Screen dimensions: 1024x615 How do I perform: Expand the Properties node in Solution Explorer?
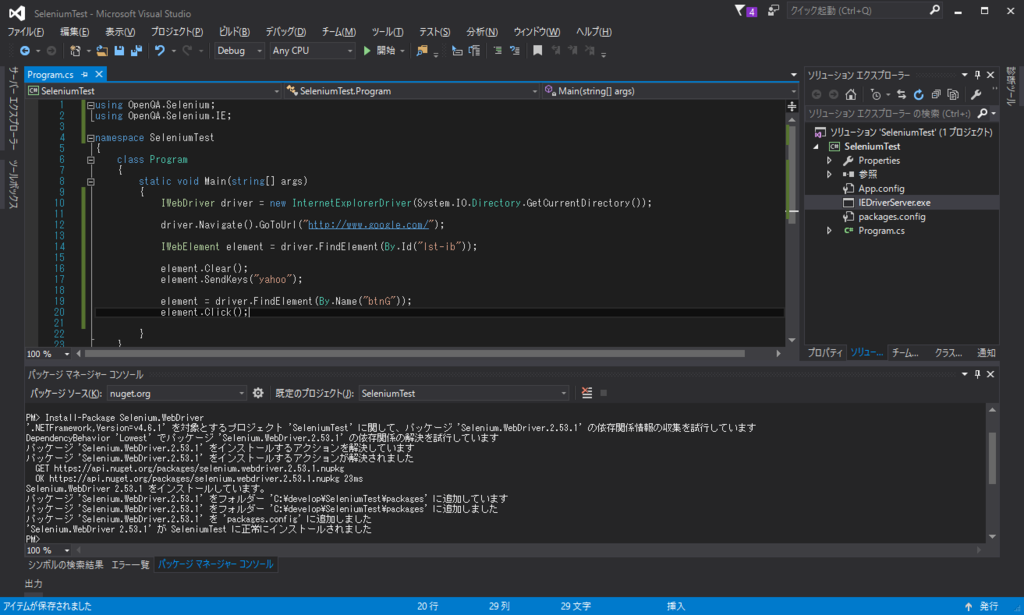click(x=829, y=161)
